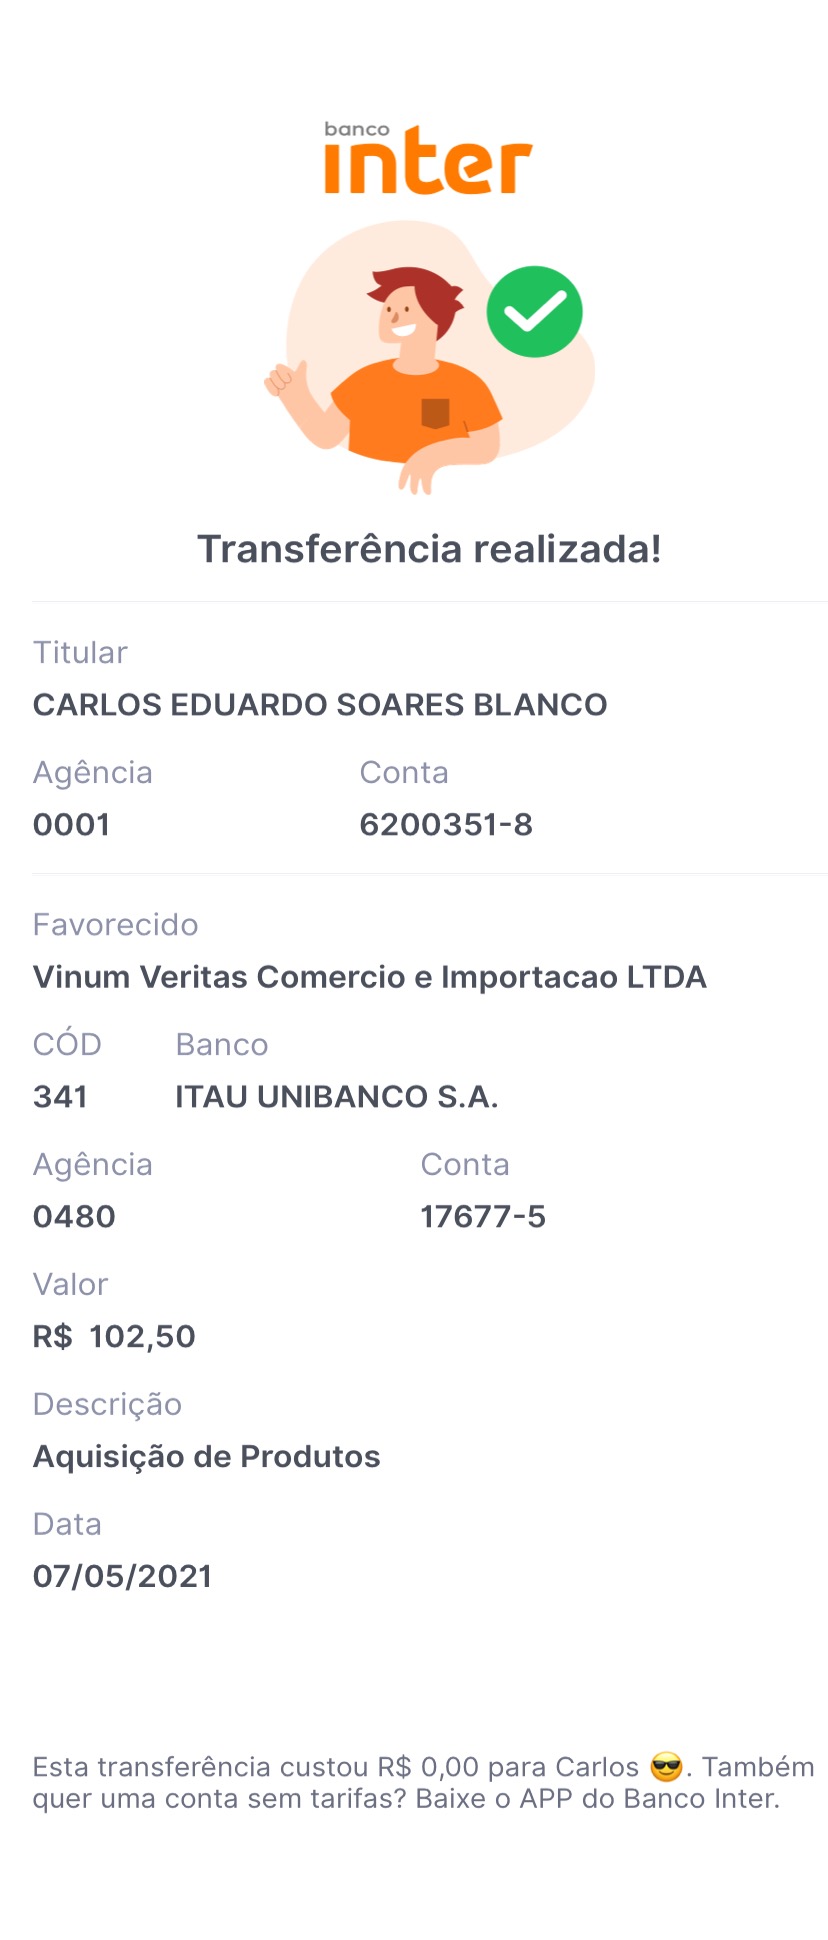This screenshot has height=1940, width=828.
Task: Click payee agency number 0480
Action: coord(74,1217)
